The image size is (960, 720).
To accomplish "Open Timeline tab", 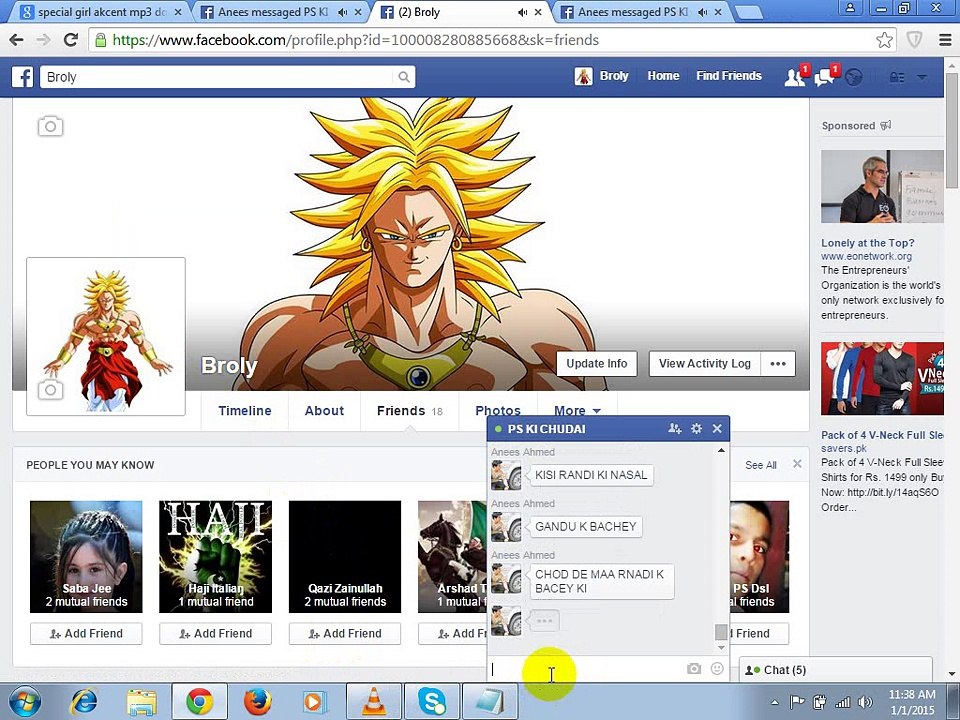I will [x=245, y=411].
